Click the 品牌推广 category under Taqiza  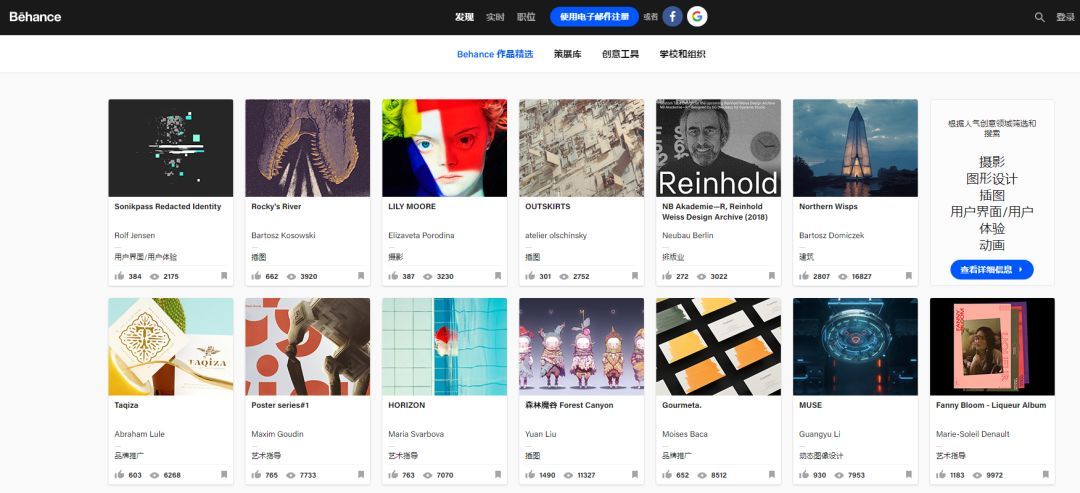point(129,456)
